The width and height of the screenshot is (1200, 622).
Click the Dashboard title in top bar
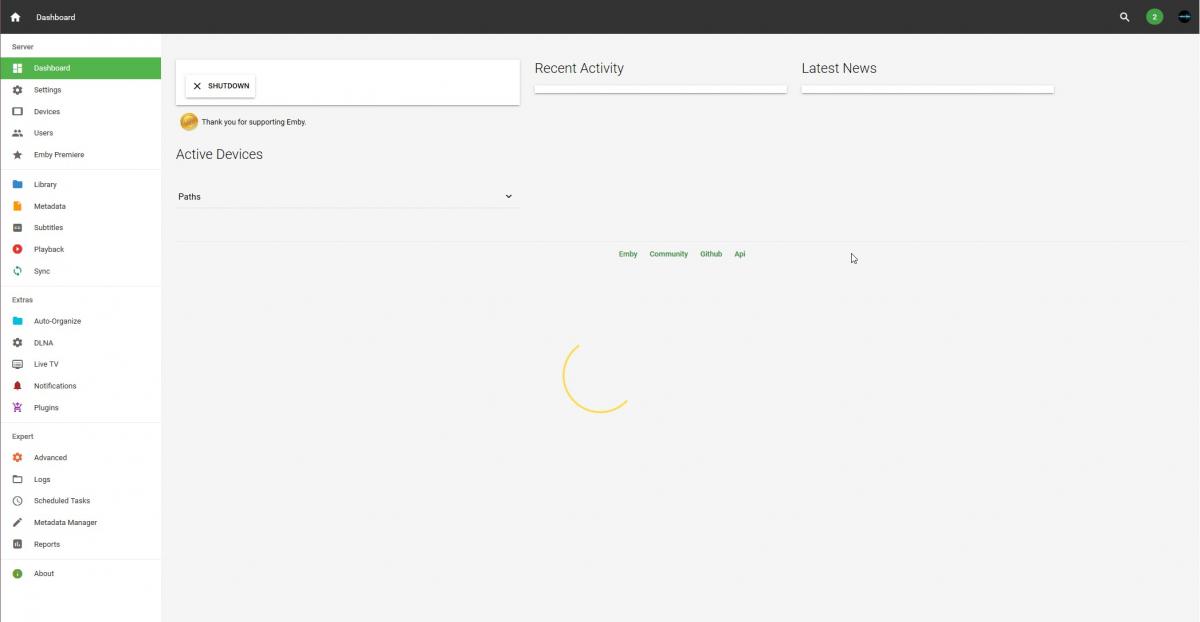coord(55,17)
